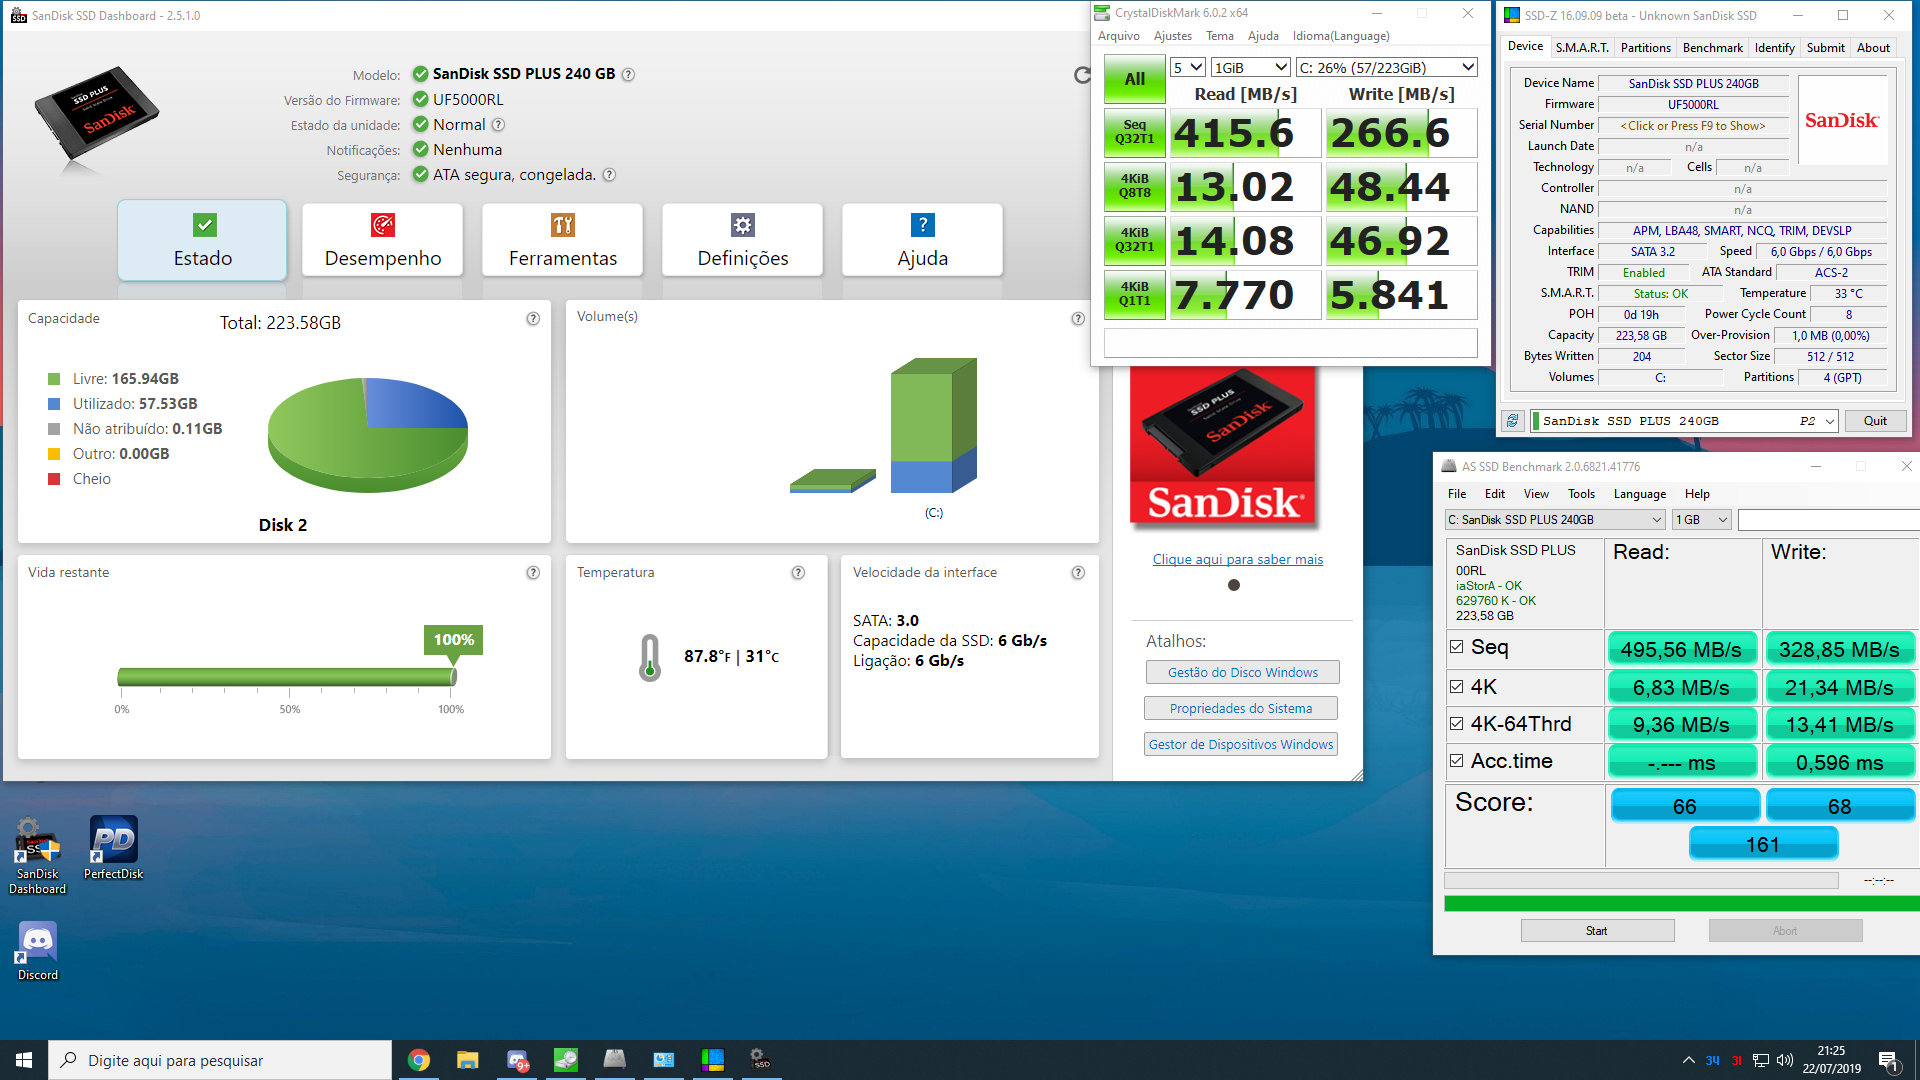Click help icon in Vida restante panel

[x=533, y=572]
